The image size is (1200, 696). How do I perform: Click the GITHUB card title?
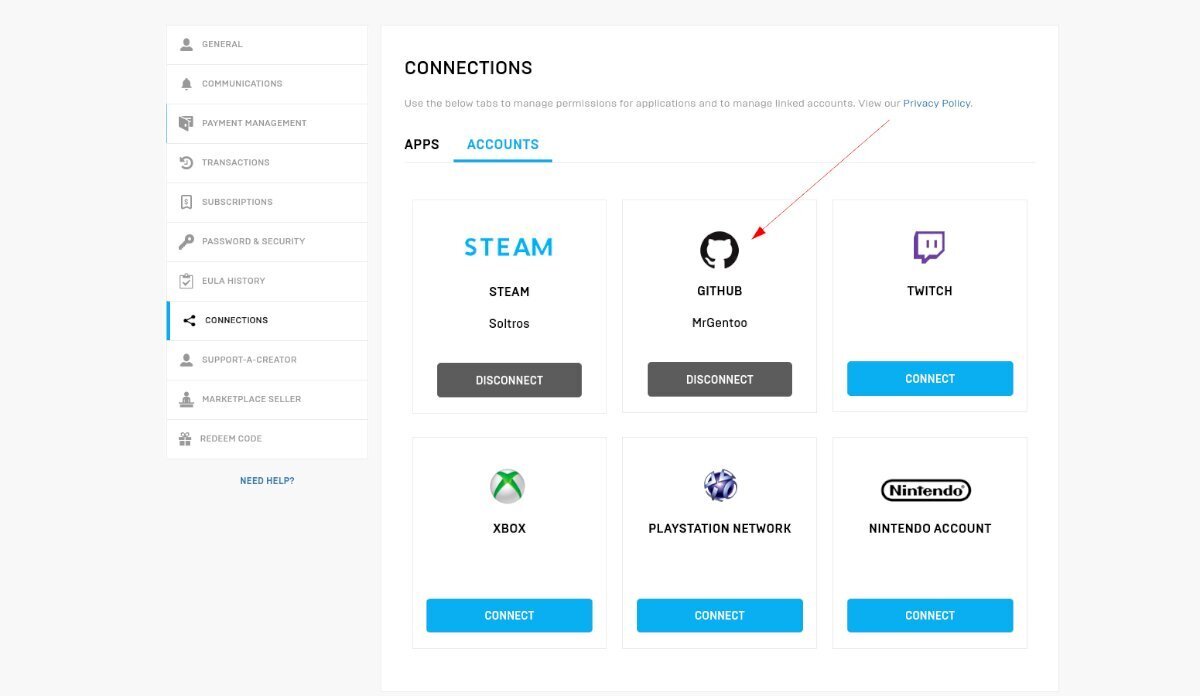(719, 291)
